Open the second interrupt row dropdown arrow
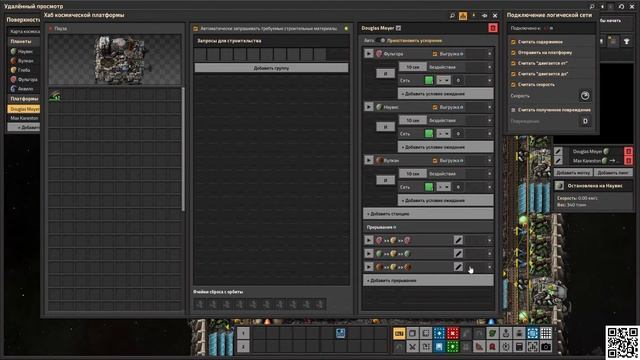 pos(489,253)
